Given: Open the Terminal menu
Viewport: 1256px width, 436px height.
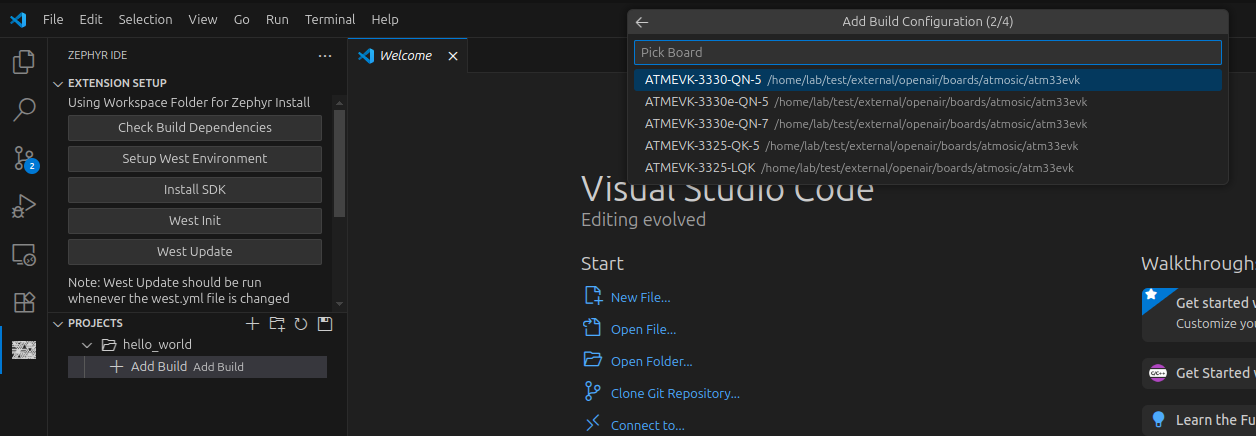Looking at the screenshot, I should coord(330,19).
